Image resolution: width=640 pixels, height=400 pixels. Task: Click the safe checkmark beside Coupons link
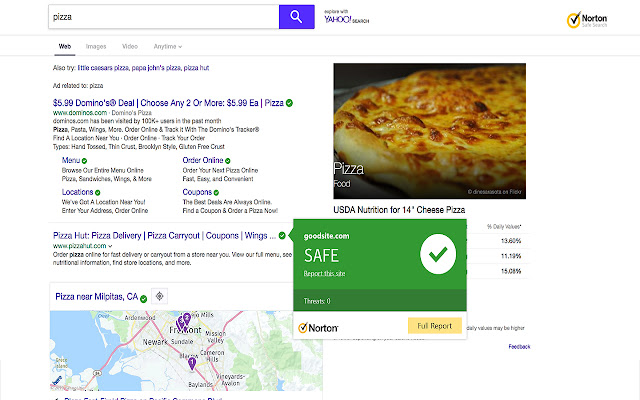point(217,192)
